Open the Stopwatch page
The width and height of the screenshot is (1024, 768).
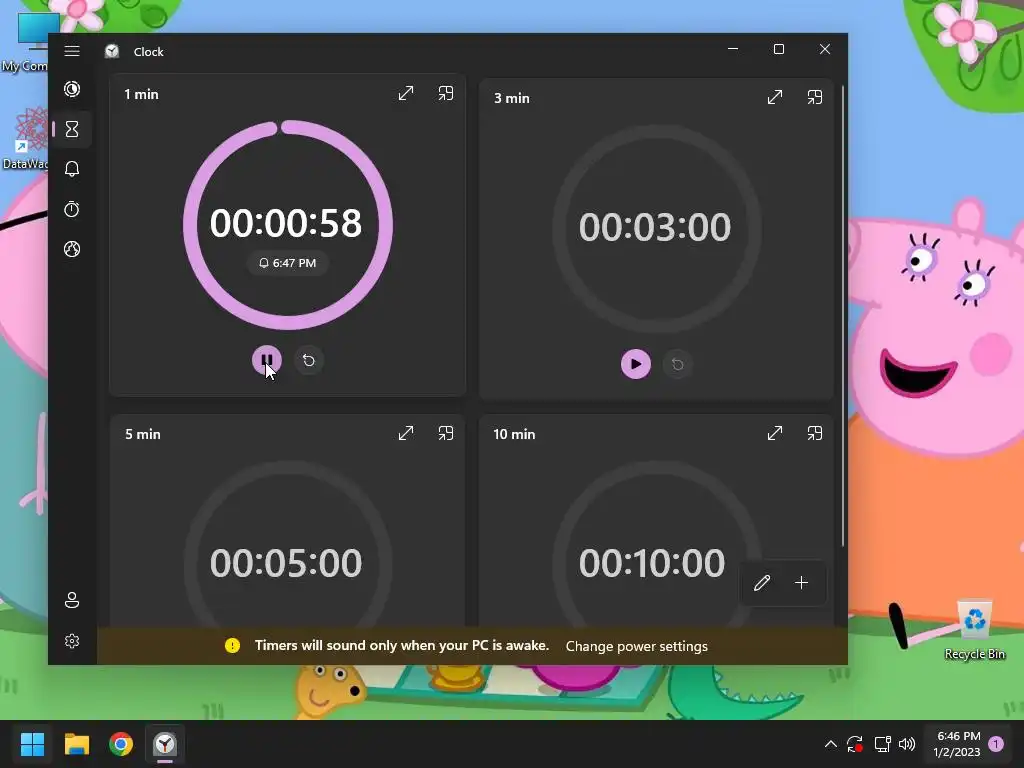[72, 209]
